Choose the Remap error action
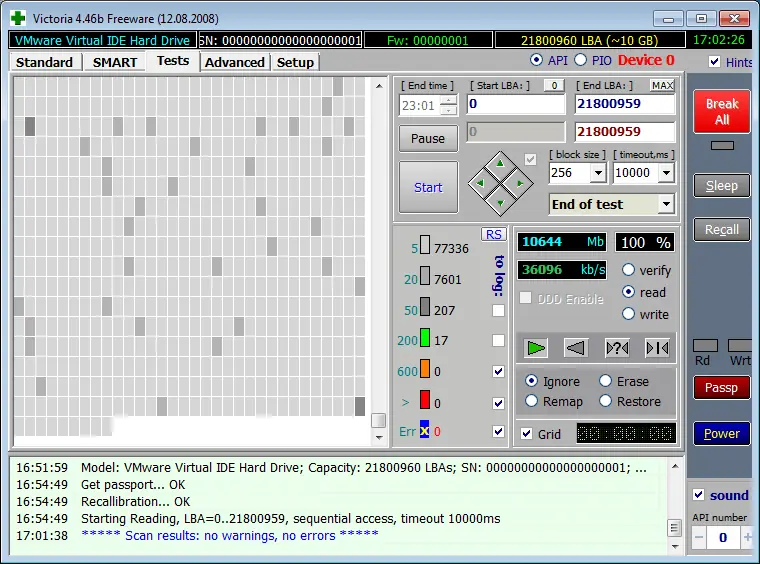The height and width of the screenshot is (564, 760). (531, 401)
